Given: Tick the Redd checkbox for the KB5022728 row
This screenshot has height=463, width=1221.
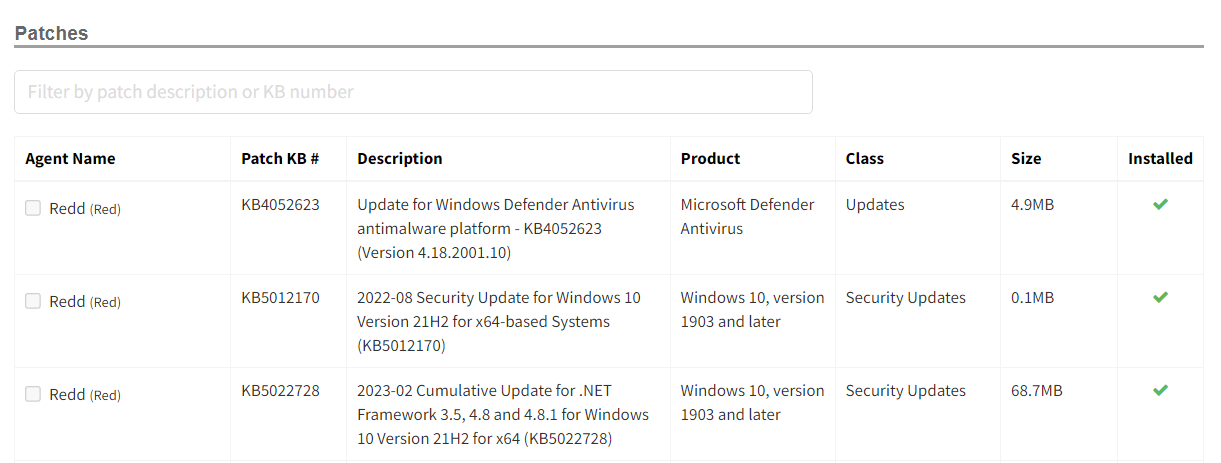Looking at the screenshot, I should tap(33, 394).
